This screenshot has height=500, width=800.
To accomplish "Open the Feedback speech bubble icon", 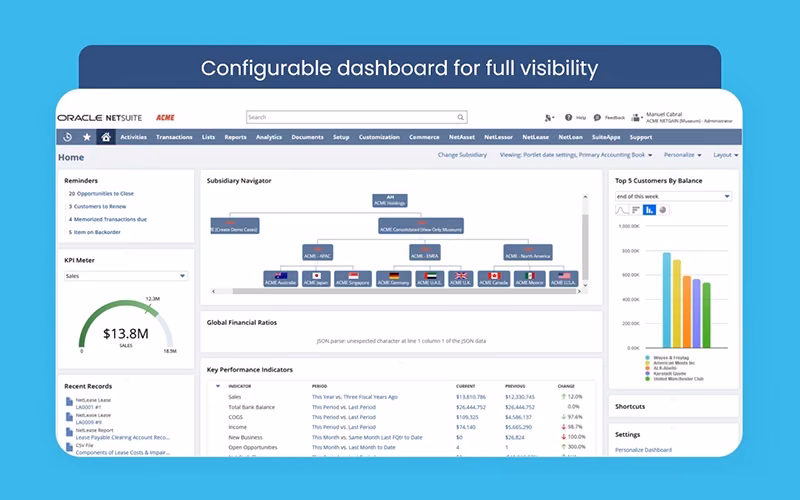I will (x=597, y=117).
